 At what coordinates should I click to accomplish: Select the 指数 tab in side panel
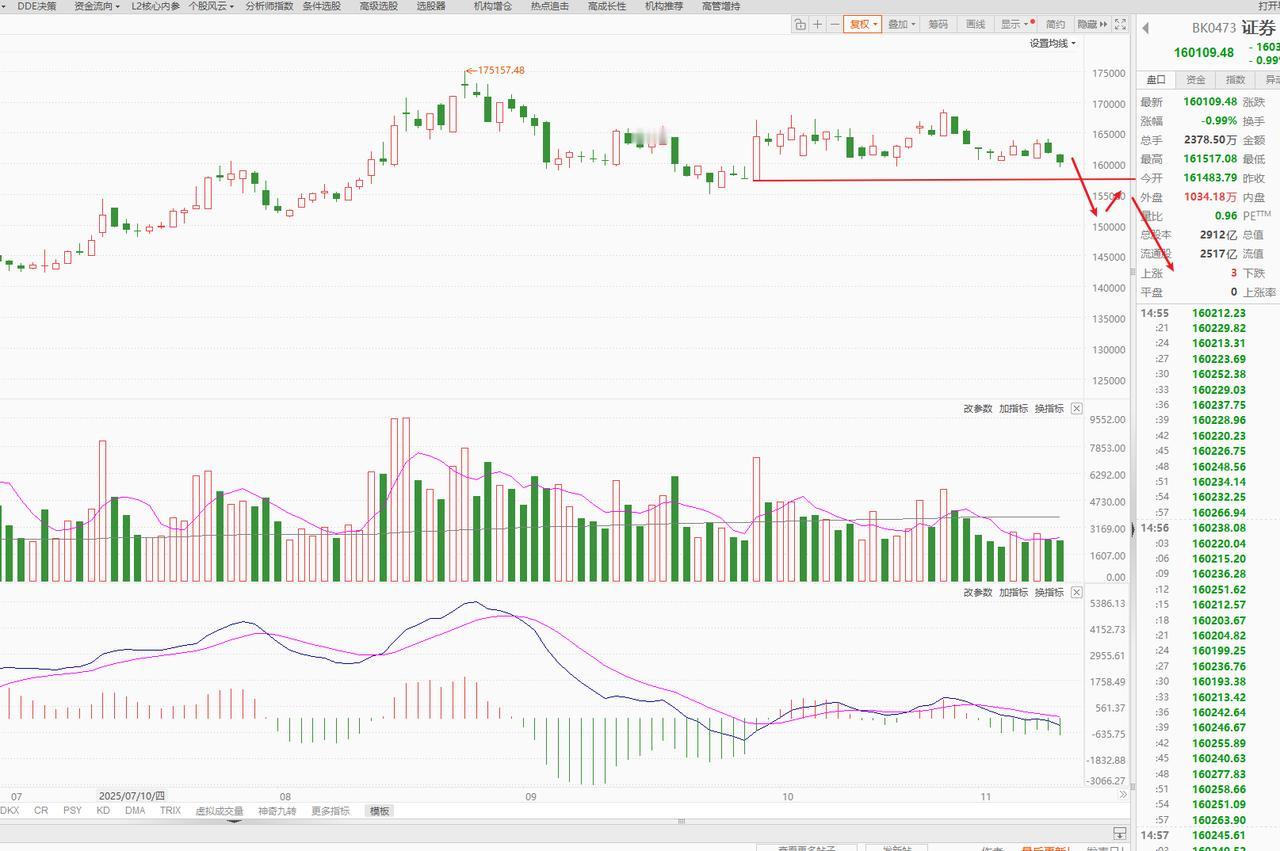1236,80
